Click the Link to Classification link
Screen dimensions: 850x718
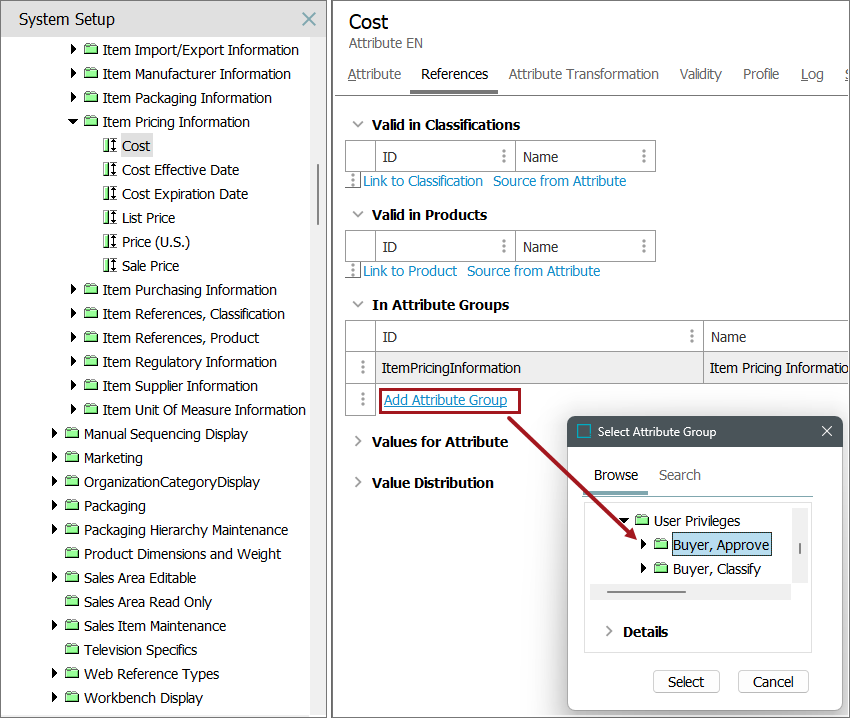tap(422, 181)
